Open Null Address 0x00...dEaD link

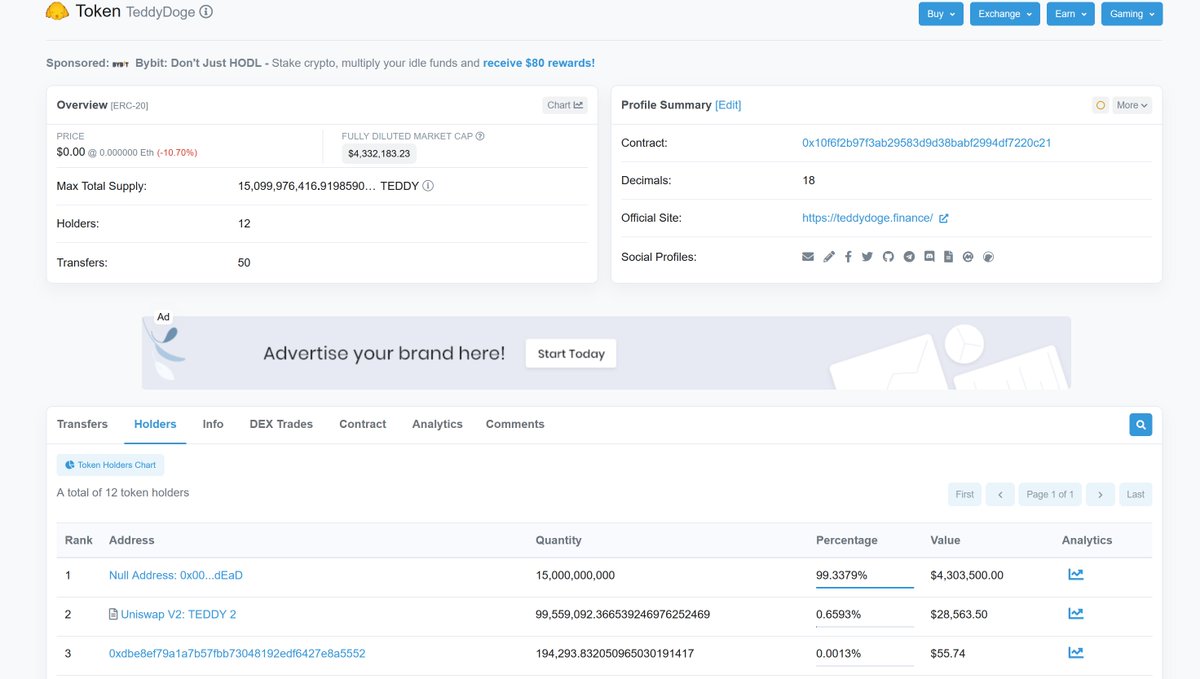click(x=176, y=575)
